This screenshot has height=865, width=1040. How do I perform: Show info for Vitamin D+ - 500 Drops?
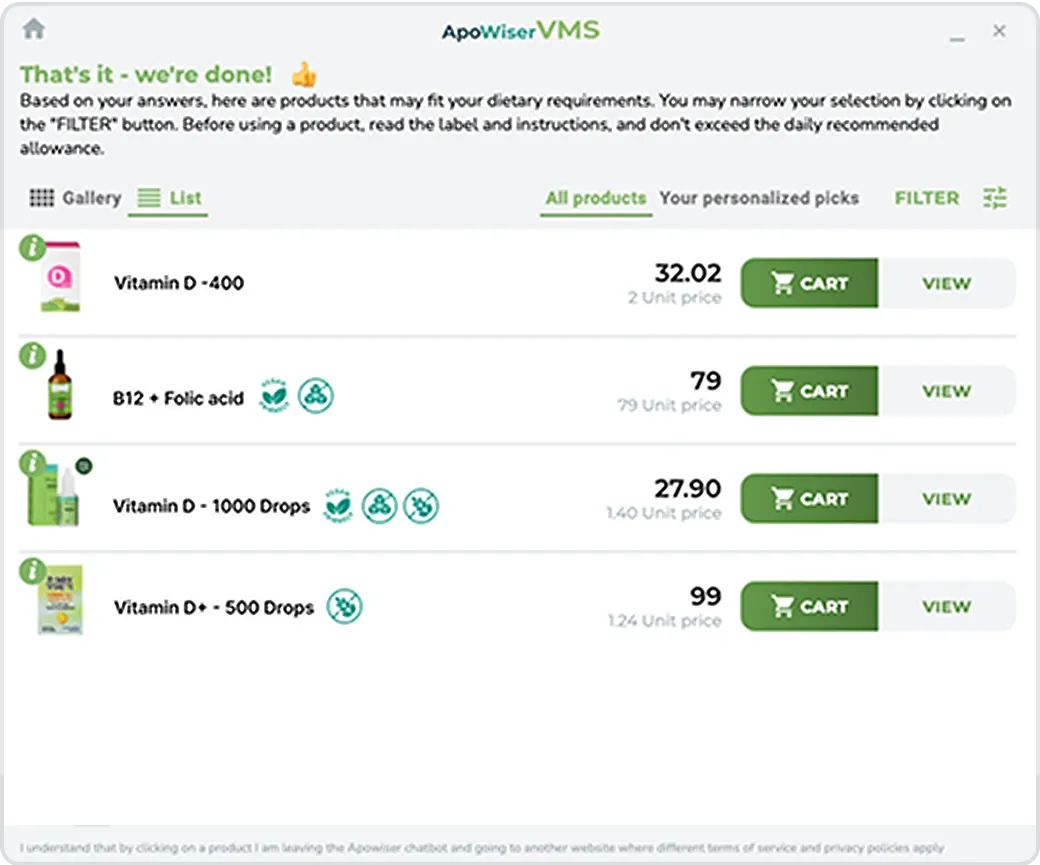[x=32, y=571]
